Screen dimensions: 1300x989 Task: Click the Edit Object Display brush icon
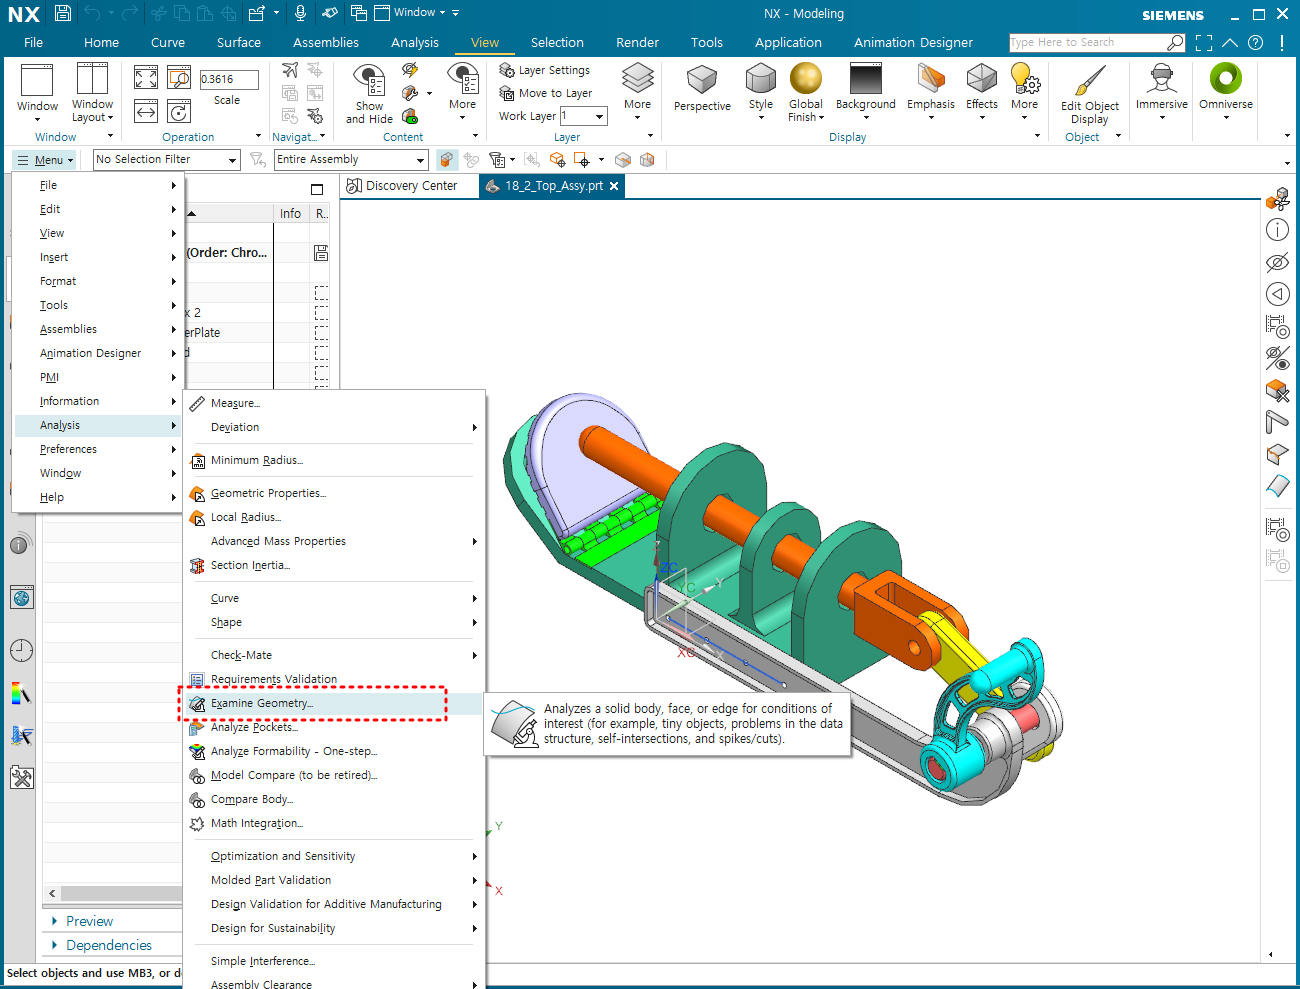point(1089,79)
